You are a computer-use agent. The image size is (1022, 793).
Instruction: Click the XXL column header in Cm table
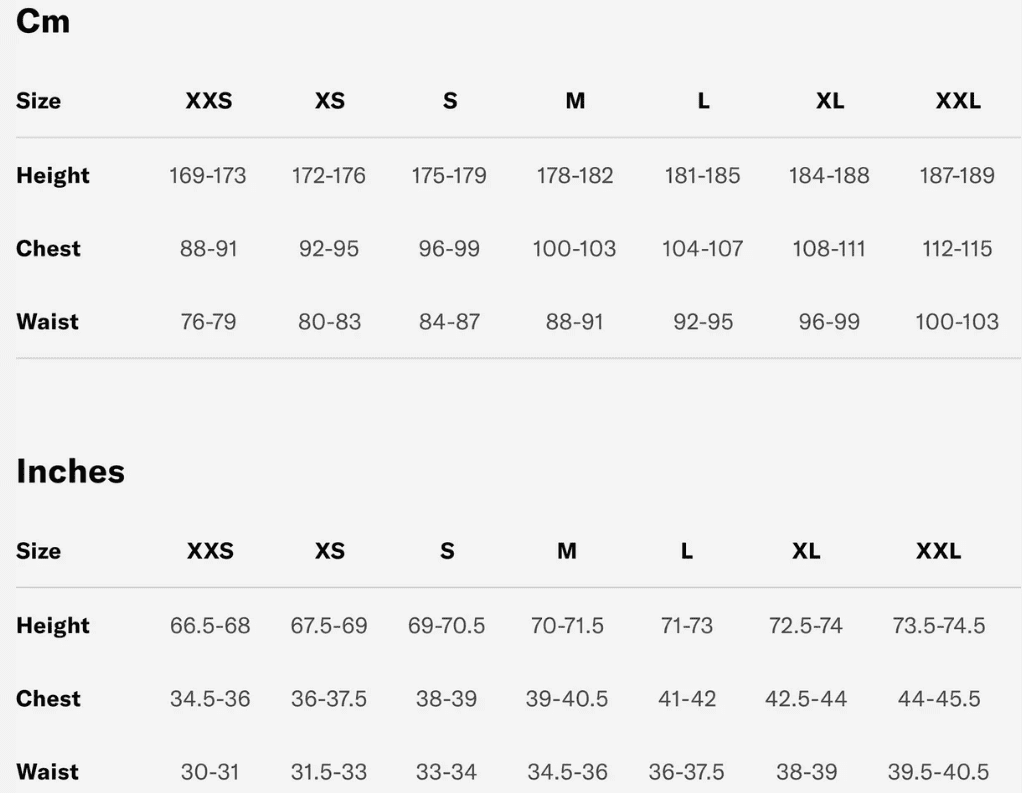coord(958,101)
